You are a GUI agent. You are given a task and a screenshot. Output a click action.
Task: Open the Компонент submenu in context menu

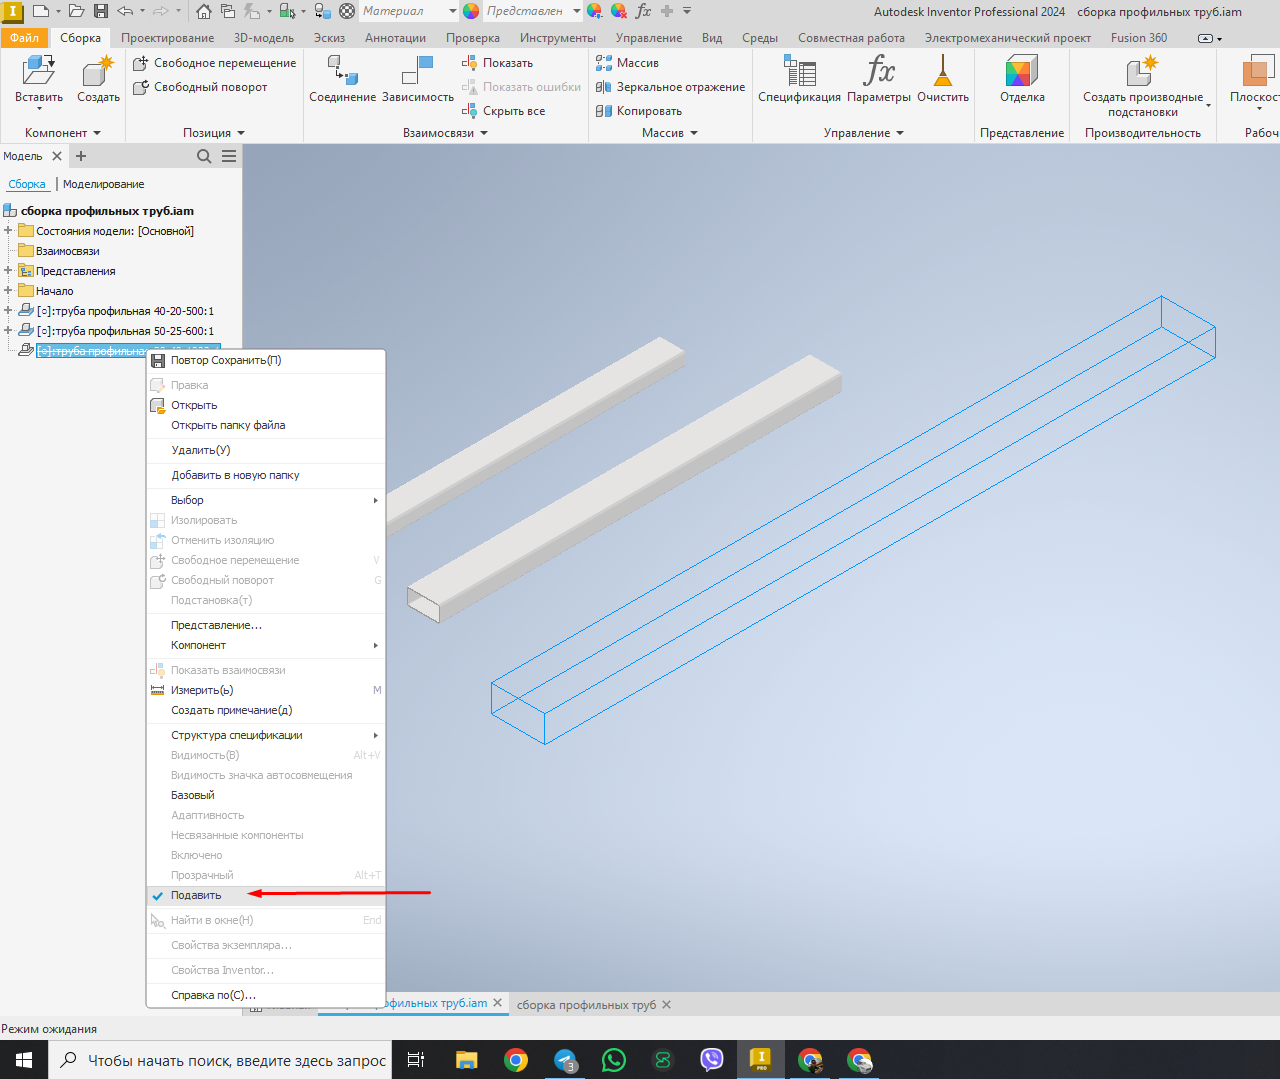266,645
